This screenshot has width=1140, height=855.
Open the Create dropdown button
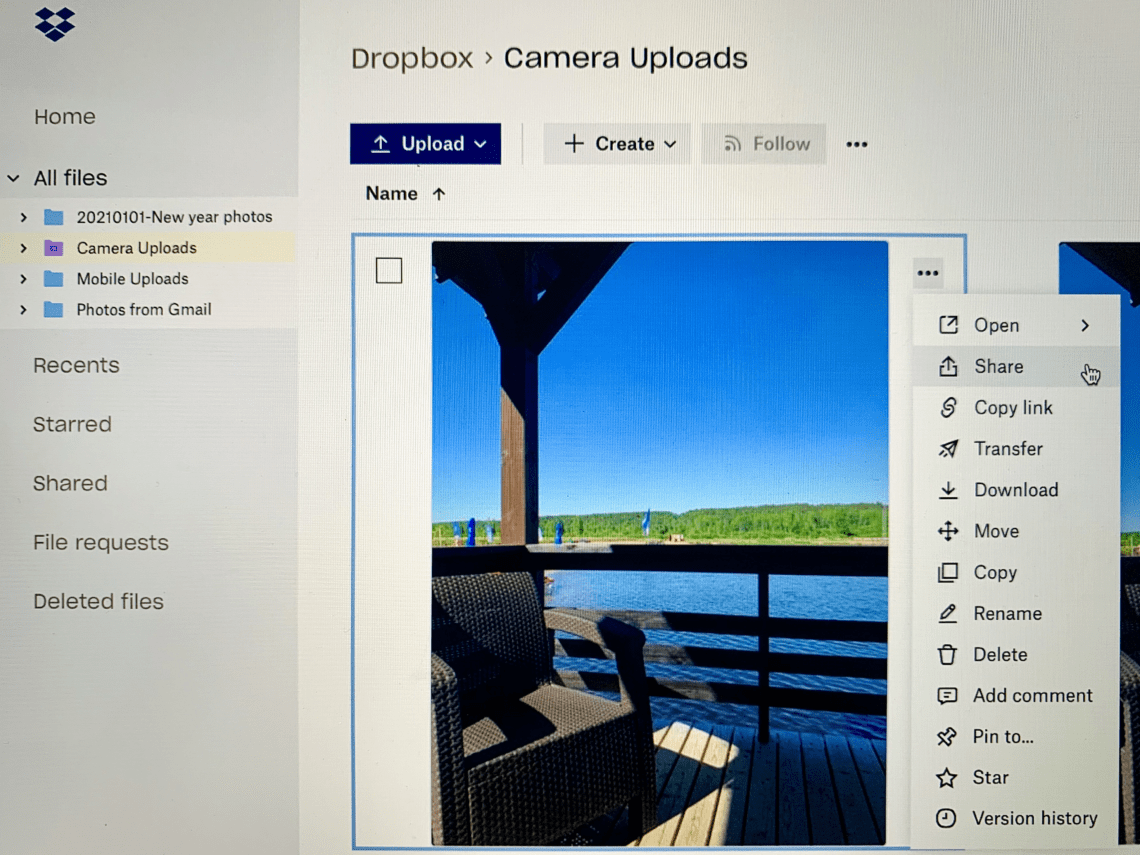coord(617,144)
